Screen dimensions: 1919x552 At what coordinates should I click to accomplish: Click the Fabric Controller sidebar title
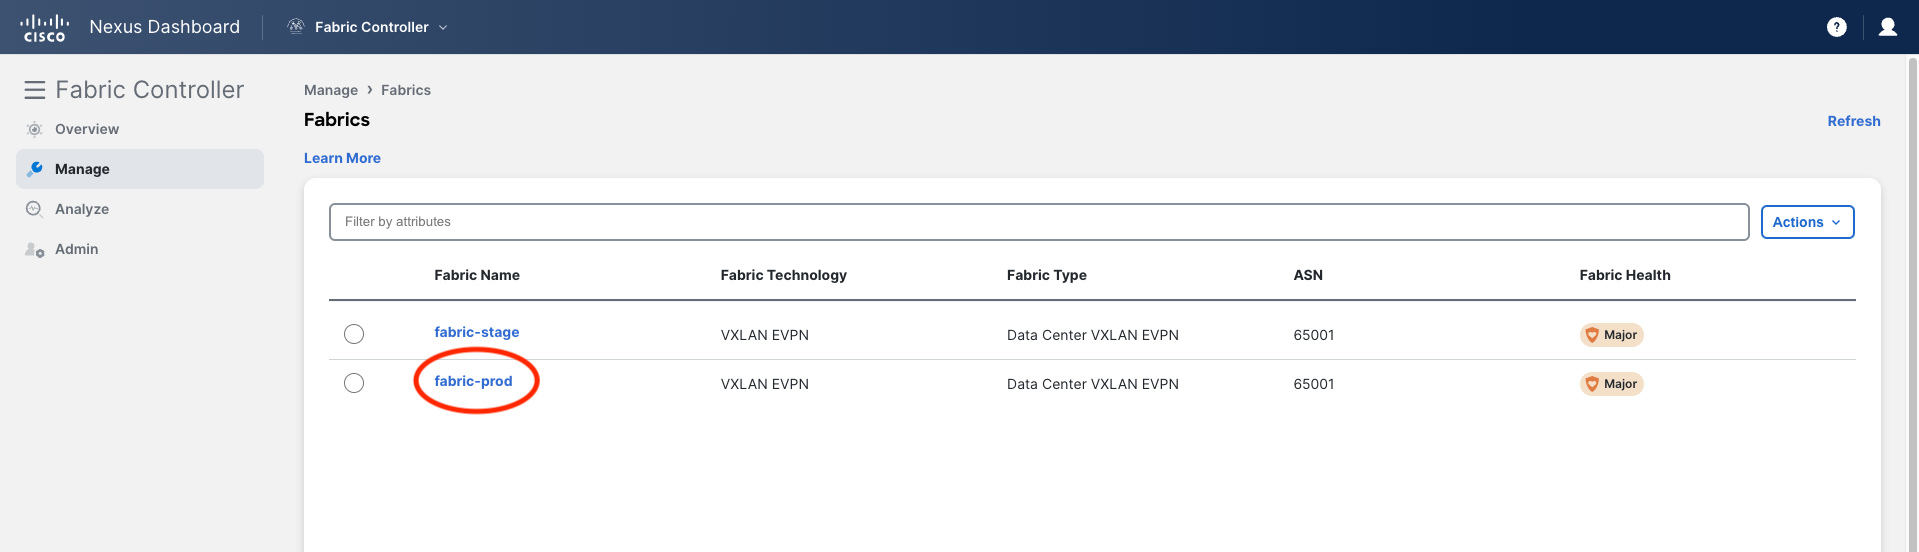click(150, 90)
